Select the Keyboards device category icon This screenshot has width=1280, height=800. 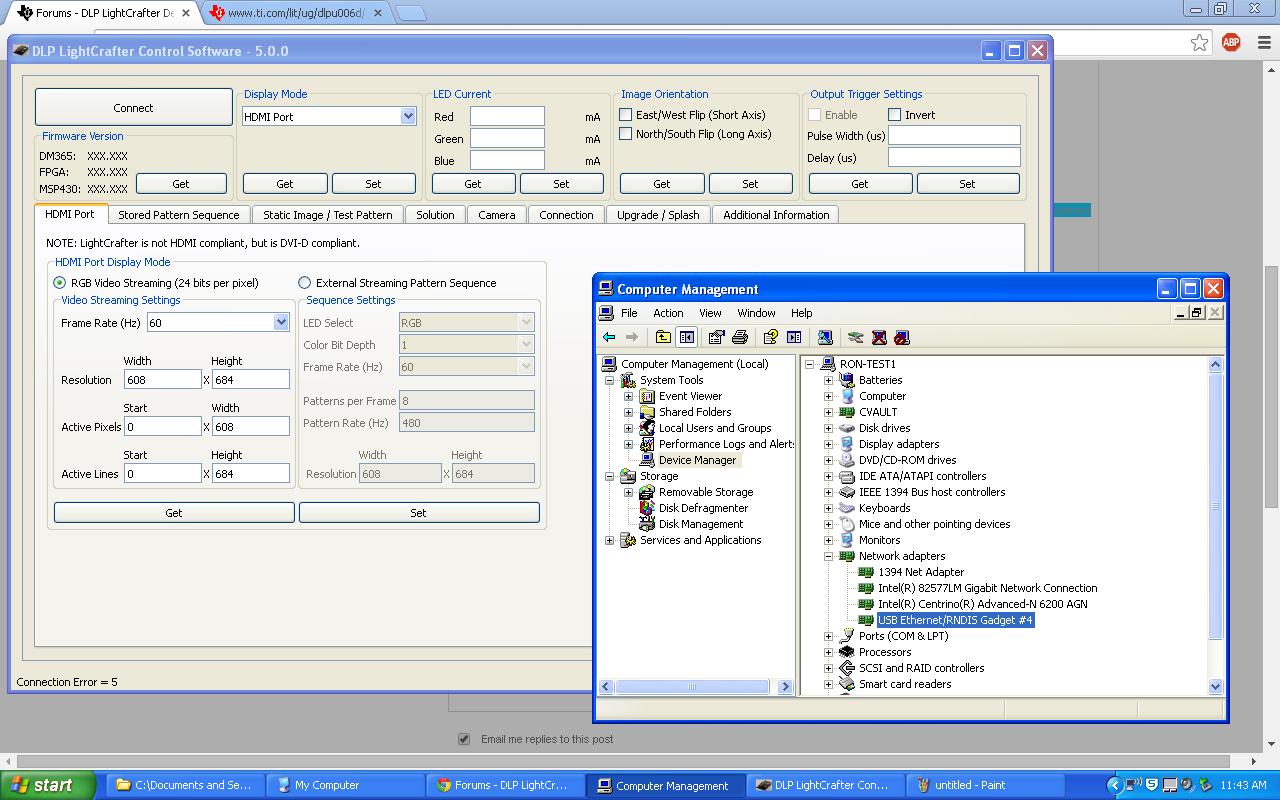tap(847, 508)
